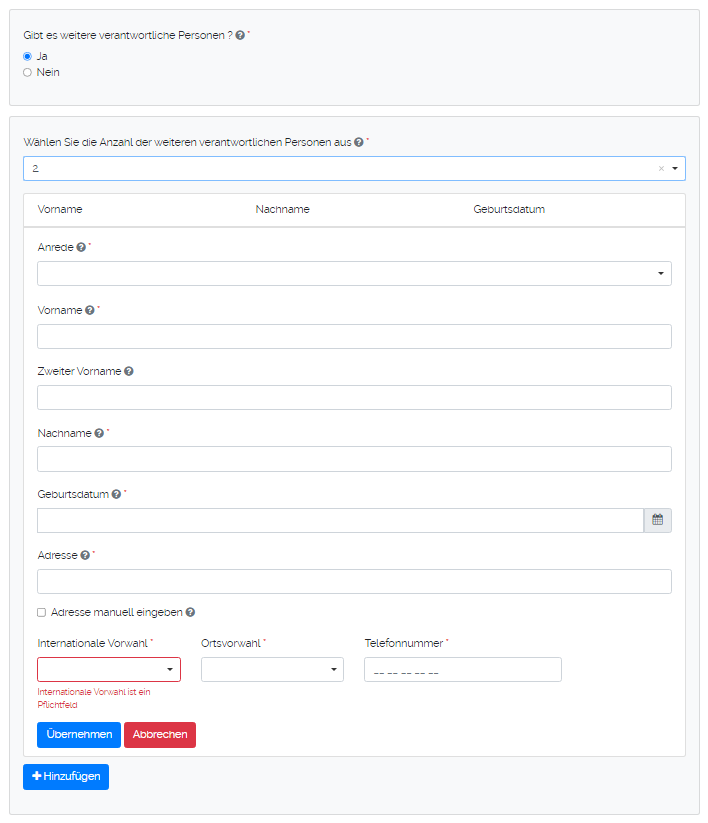Select the Nein radio button
The image size is (708, 823).
tap(27, 72)
